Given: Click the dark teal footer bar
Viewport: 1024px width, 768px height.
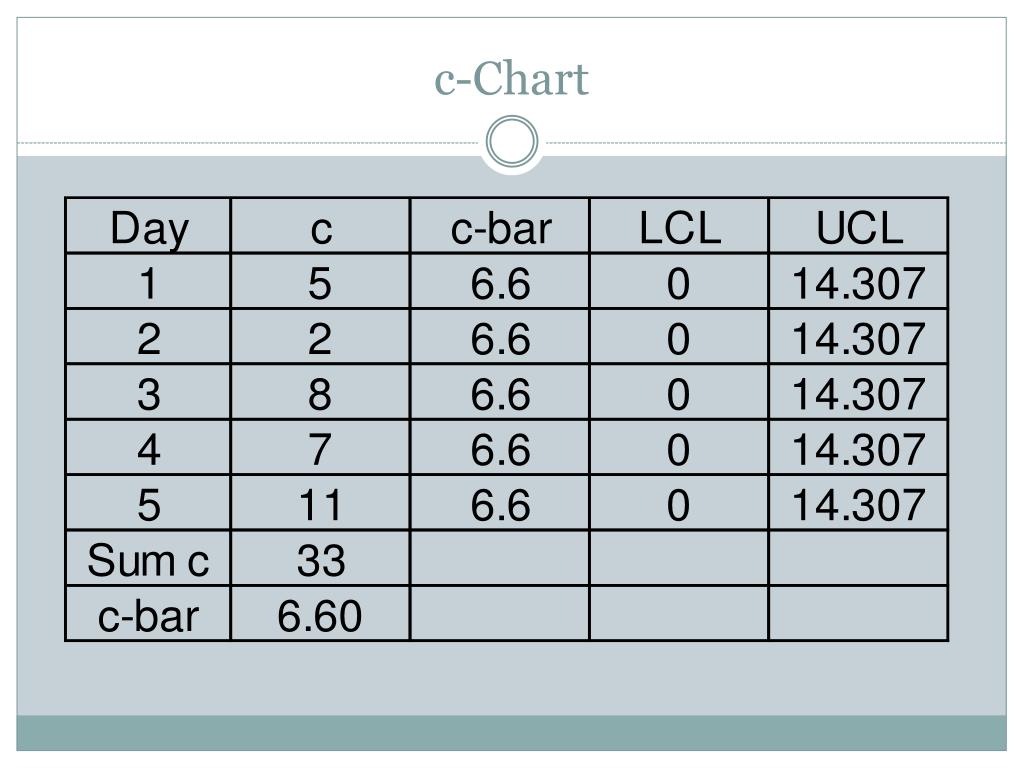Looking at the screenshot, I should 511,733.
